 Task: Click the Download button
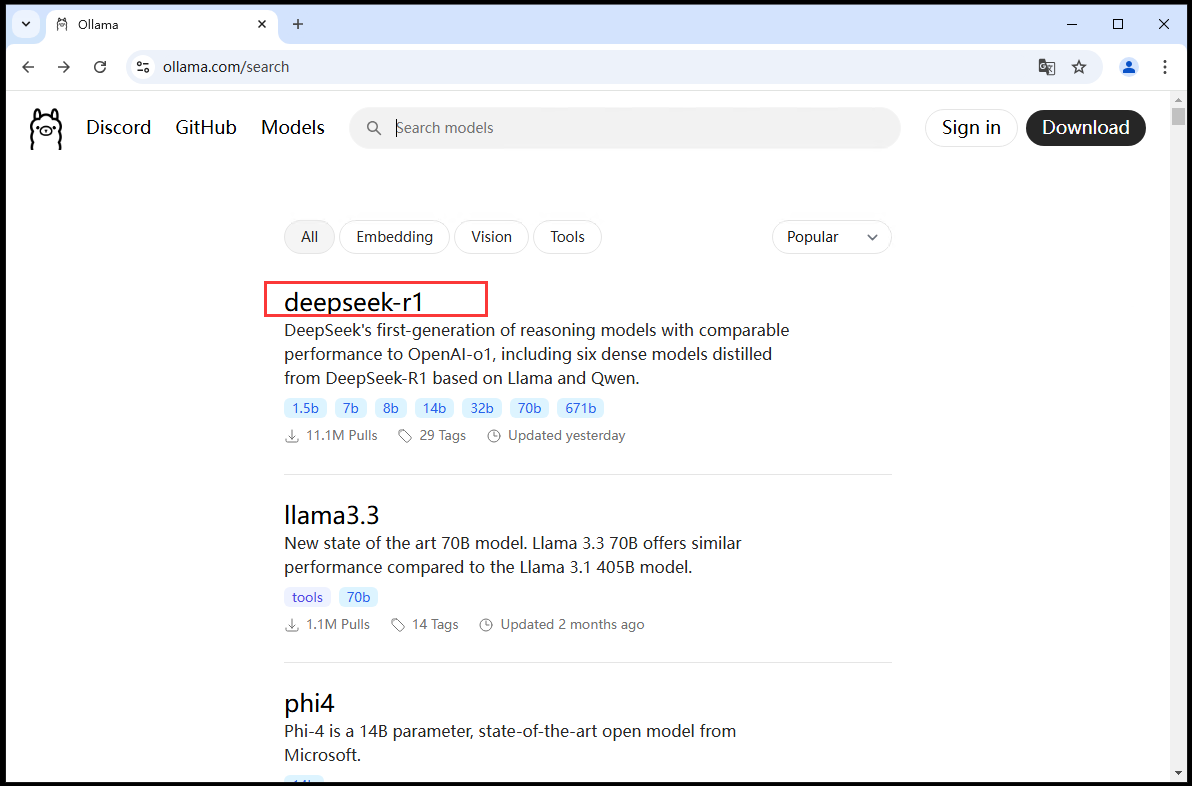pyautogui.click(x=1086, y=128)
